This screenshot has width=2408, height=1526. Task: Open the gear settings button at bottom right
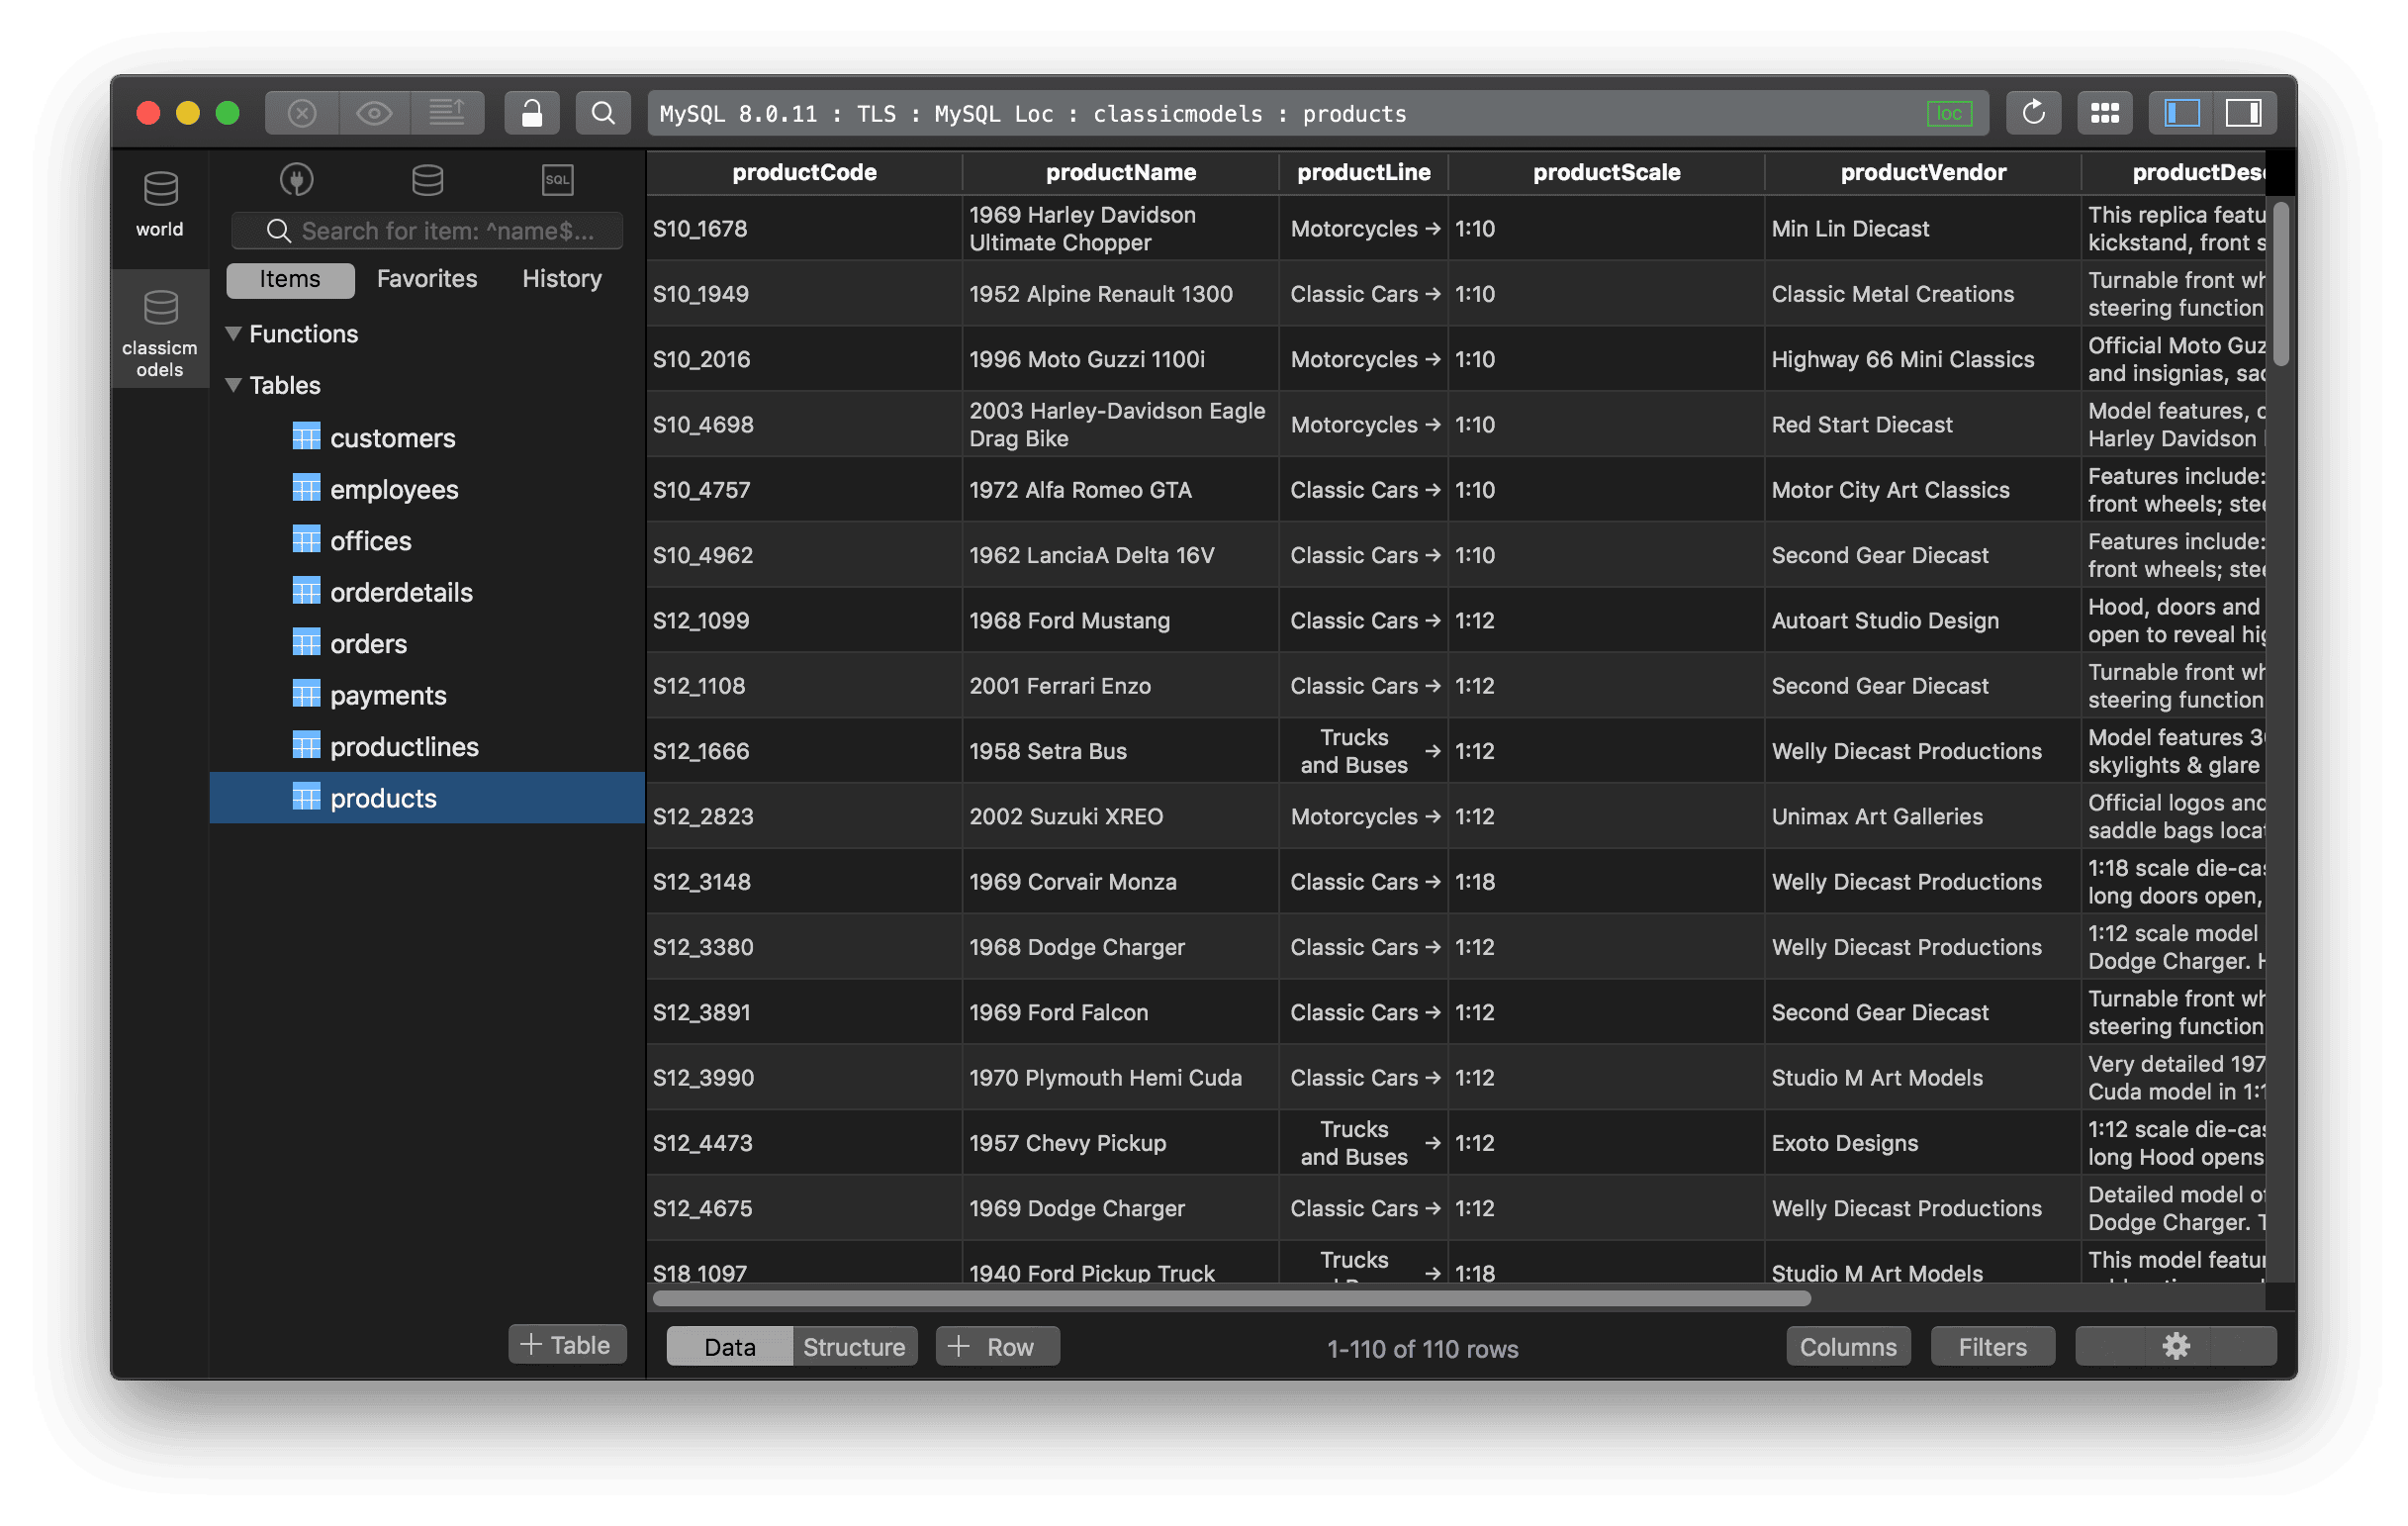tap(2175, 1346)
